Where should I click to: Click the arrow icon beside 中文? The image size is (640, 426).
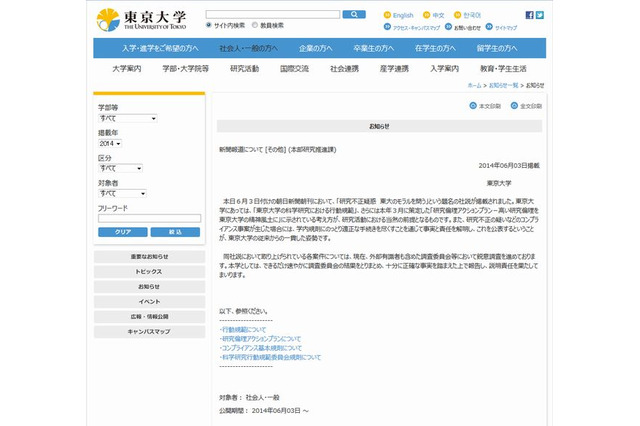427,15
